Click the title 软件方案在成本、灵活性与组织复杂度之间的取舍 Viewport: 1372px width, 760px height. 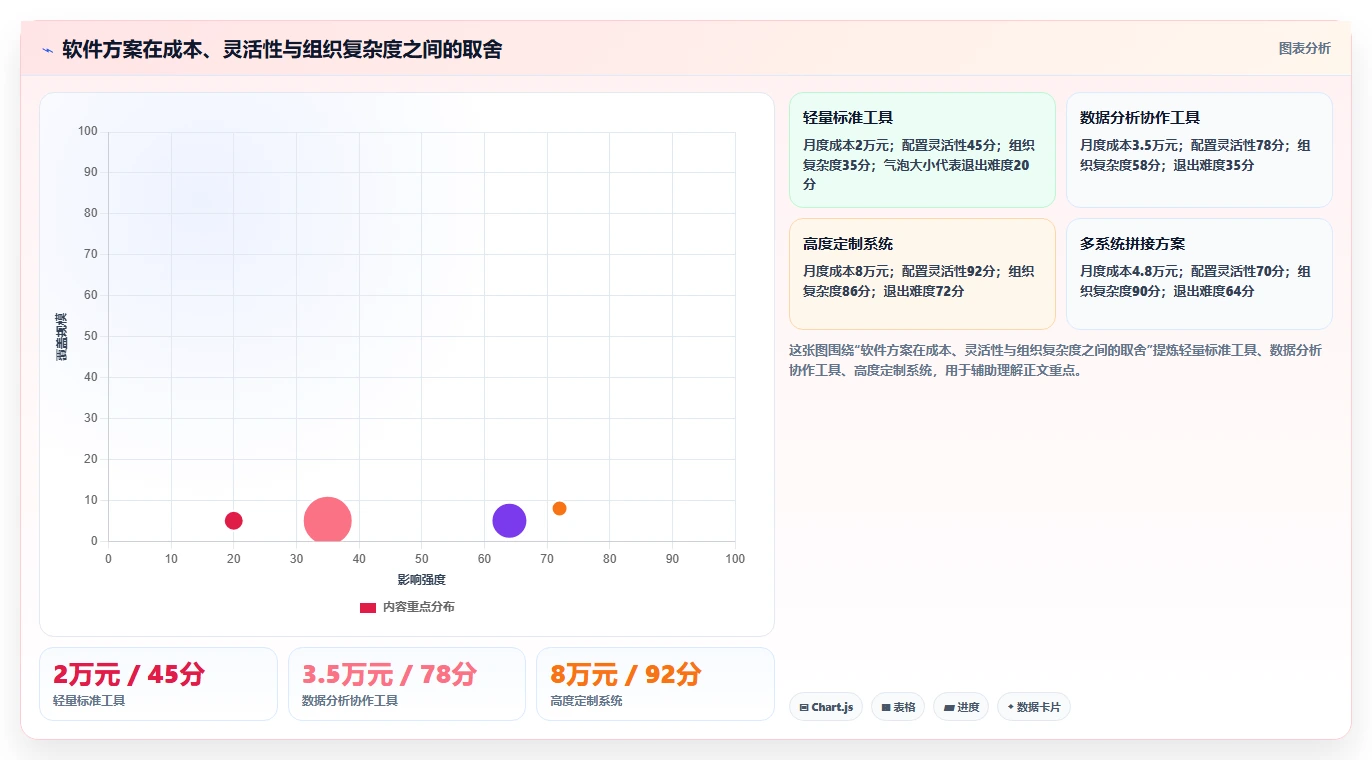coord(282,49)
